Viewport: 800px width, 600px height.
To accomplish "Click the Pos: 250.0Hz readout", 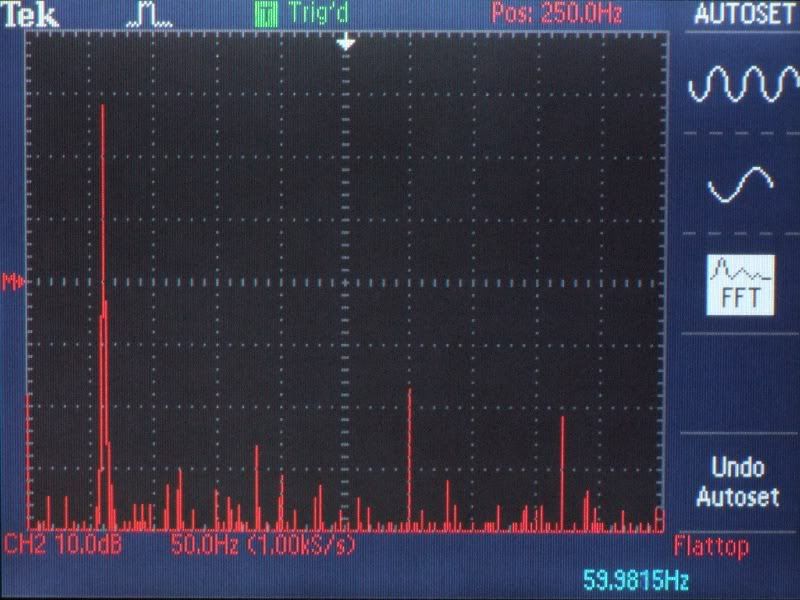I will point(557,13).
